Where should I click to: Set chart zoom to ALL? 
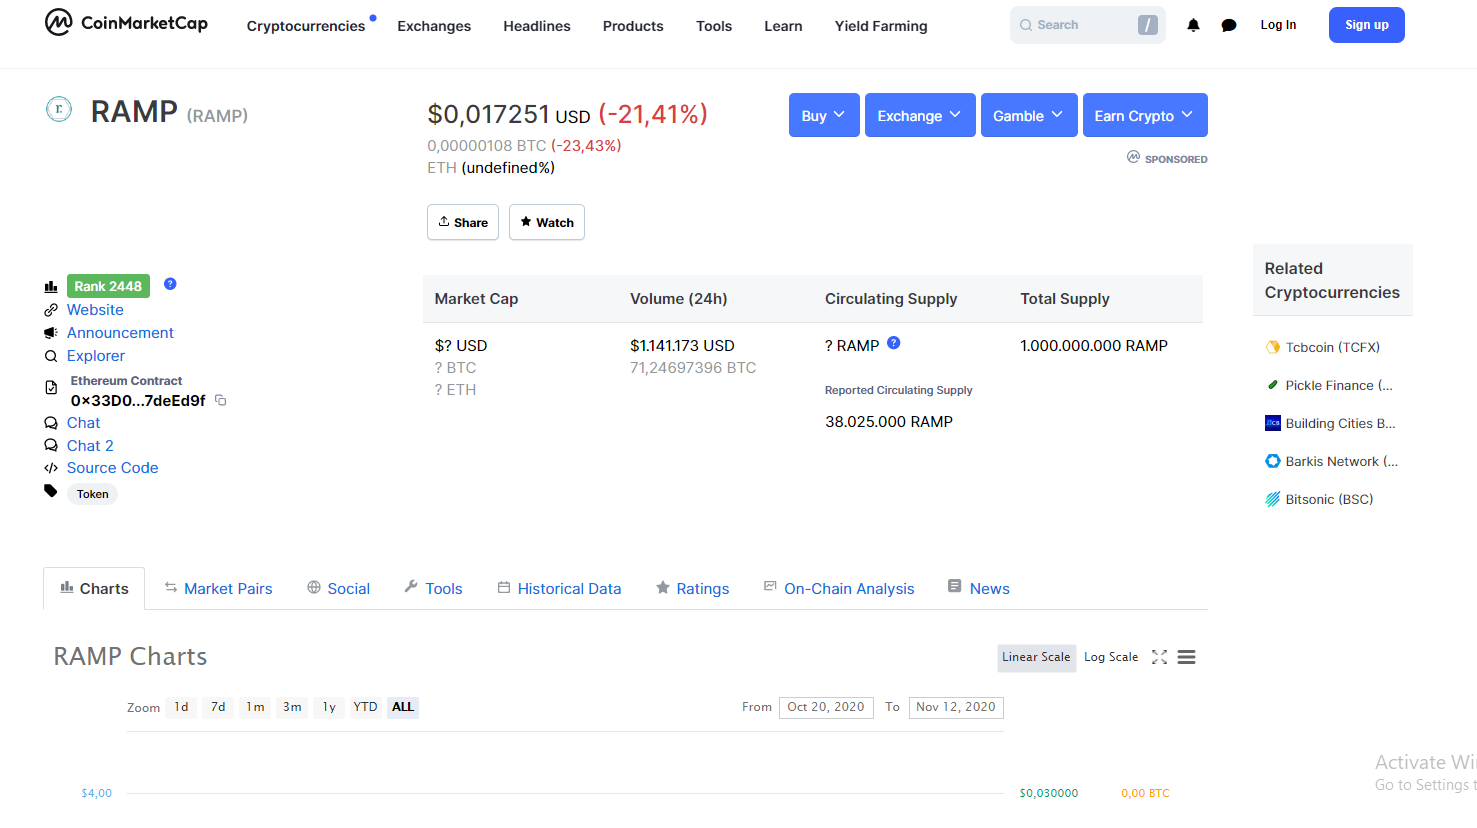403,707
